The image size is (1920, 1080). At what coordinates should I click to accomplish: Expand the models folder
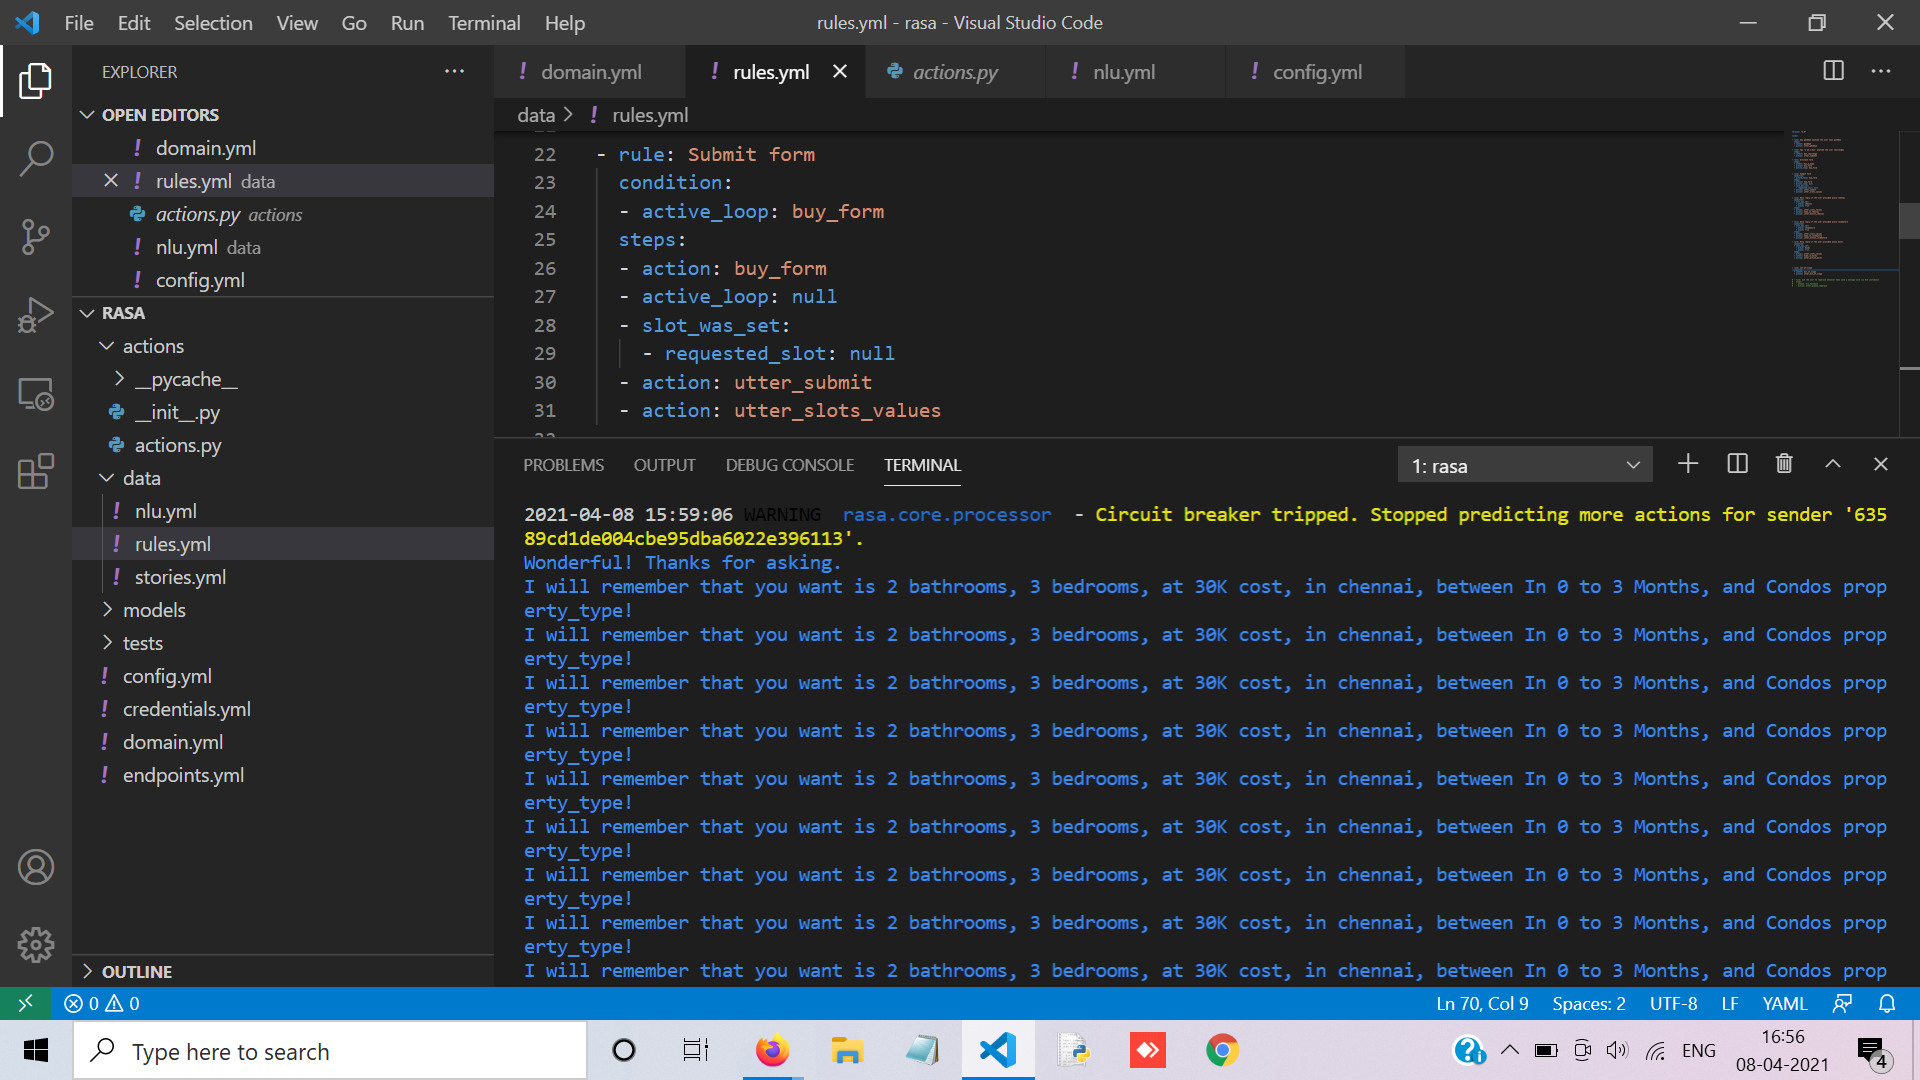point(154,610)
